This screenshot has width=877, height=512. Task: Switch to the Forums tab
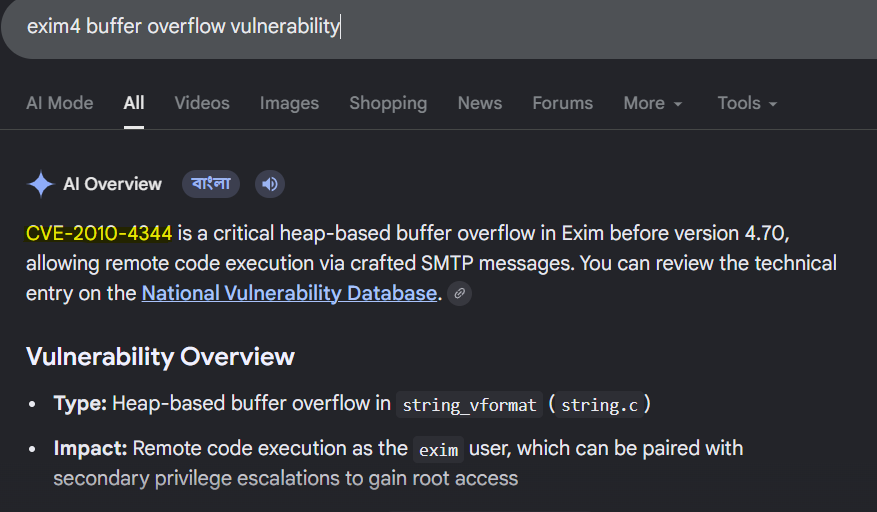[x=563, y=104]
